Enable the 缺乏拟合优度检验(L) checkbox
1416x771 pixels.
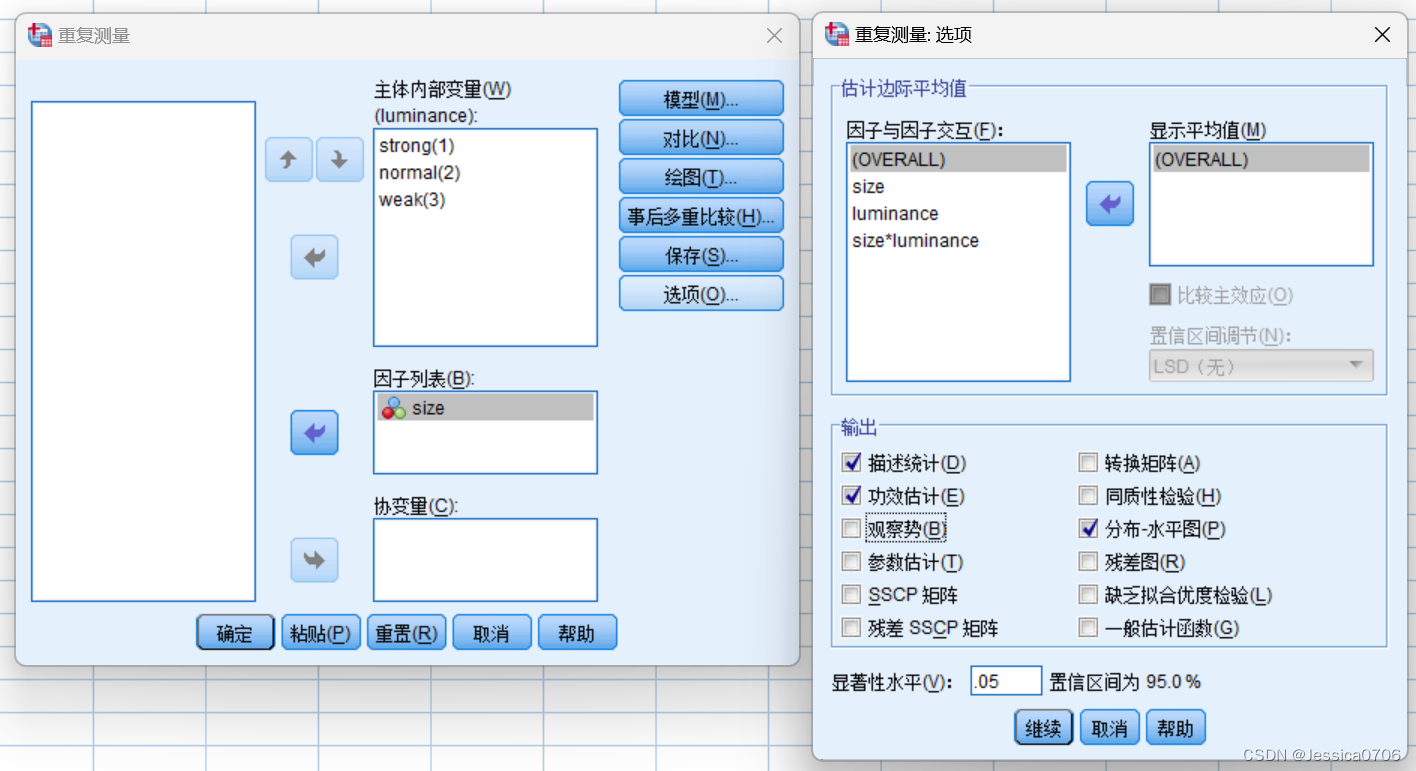(1088, 595)
